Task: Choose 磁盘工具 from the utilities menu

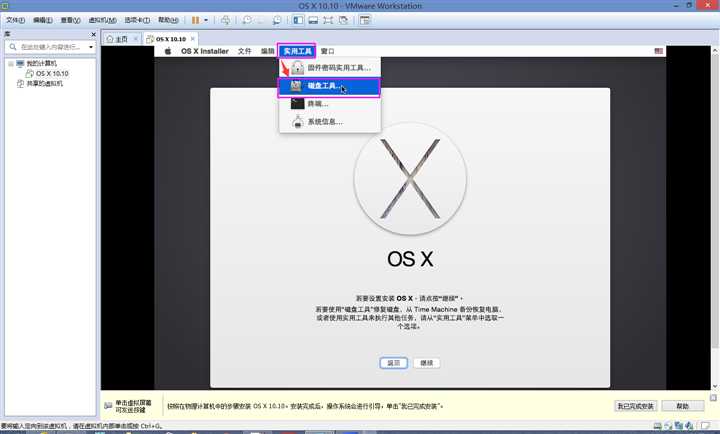Action: [x=329, y=86]
